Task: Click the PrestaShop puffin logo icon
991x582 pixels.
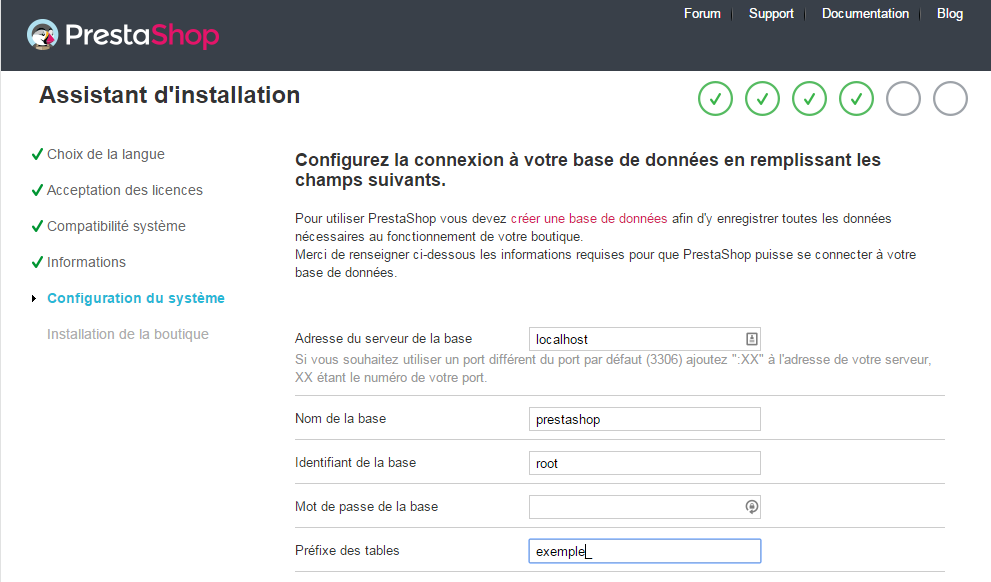Action: pyautogui.click(x=42, y=35)
